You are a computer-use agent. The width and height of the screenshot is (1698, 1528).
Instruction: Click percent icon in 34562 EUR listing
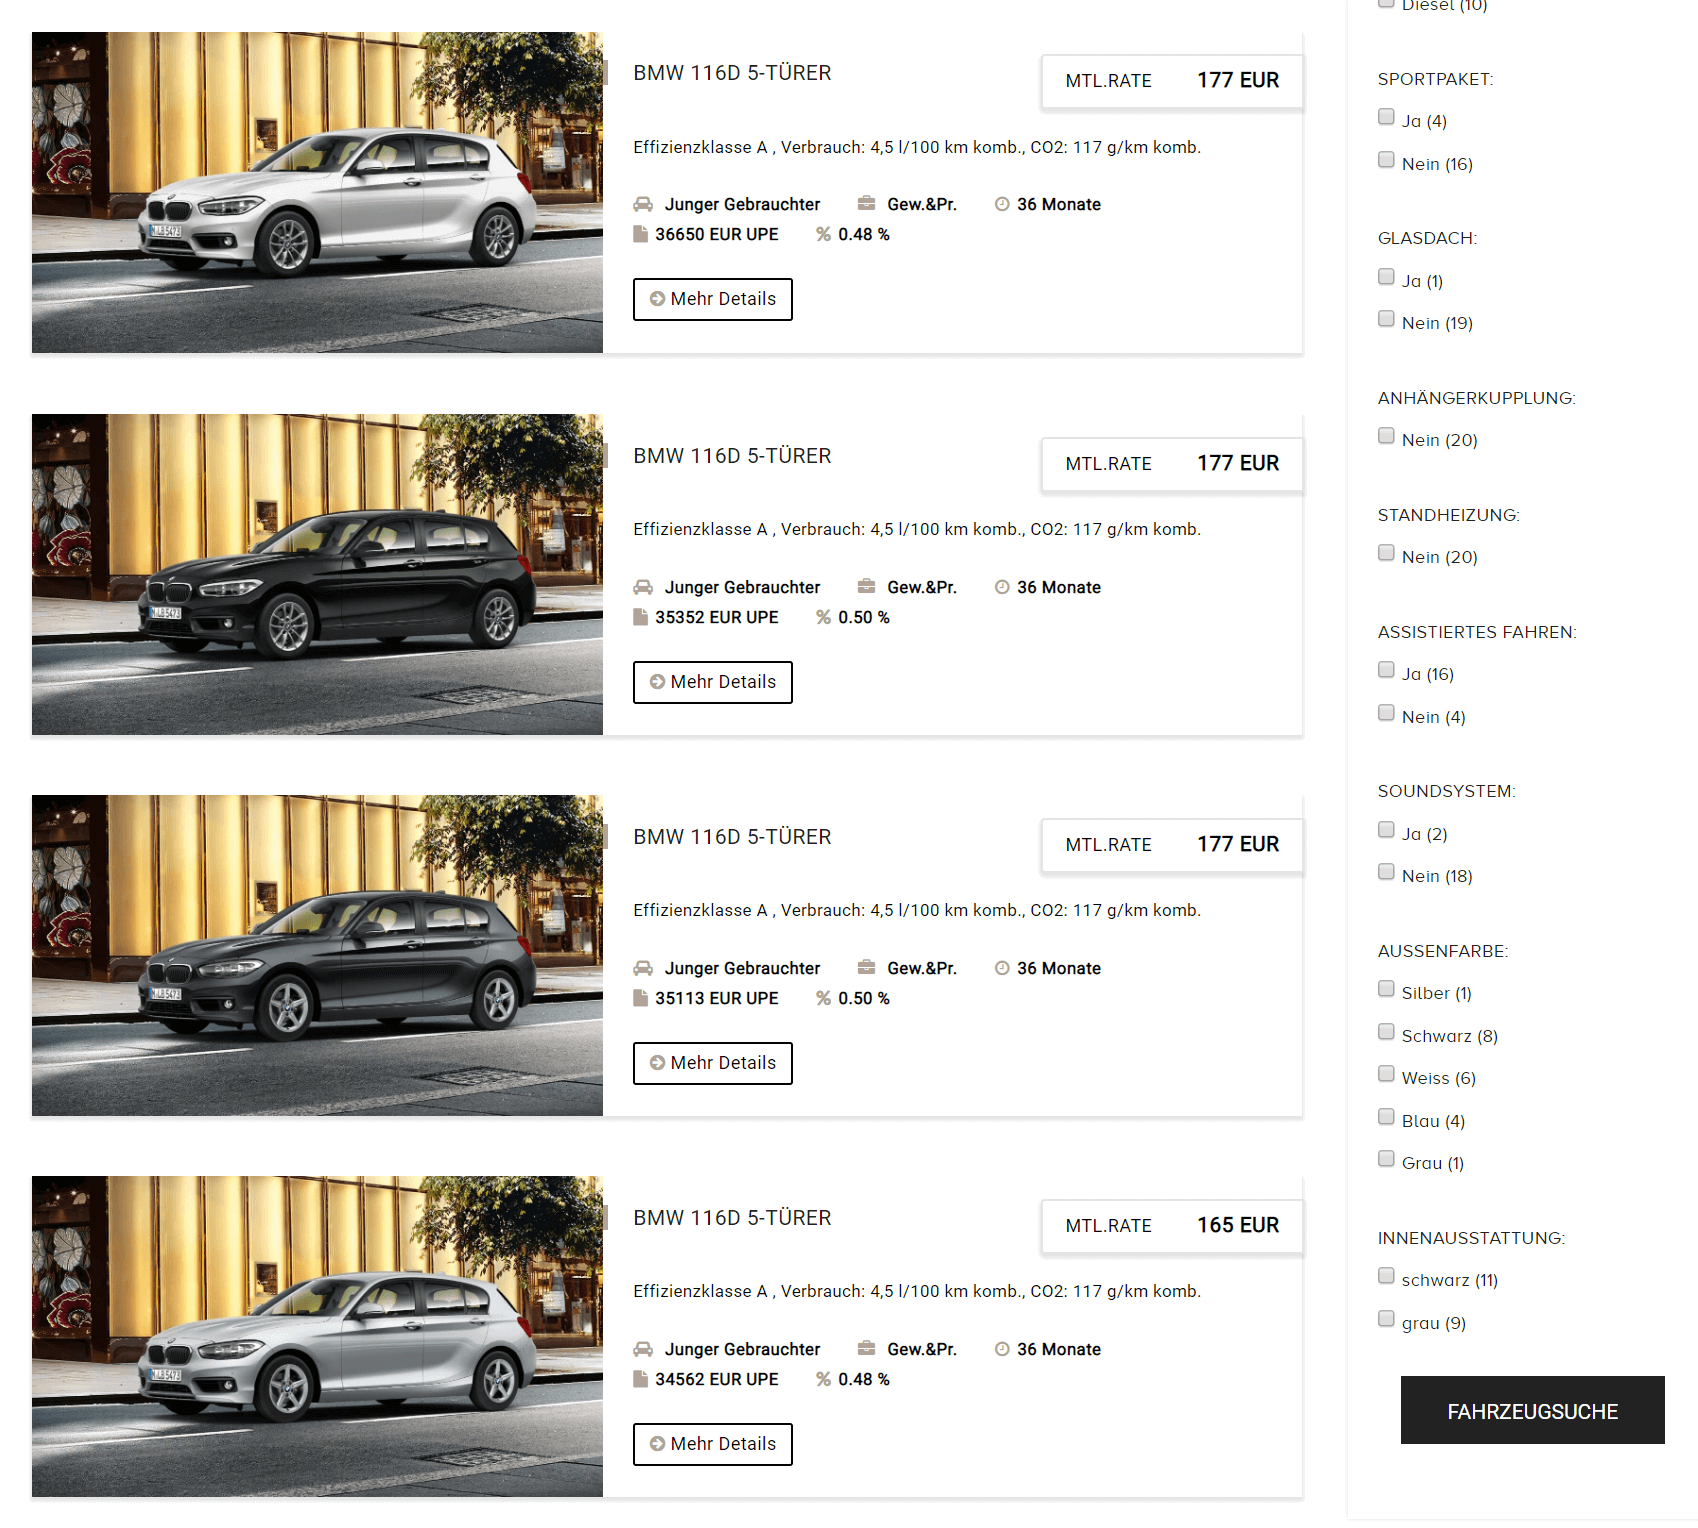[823, 1379]
